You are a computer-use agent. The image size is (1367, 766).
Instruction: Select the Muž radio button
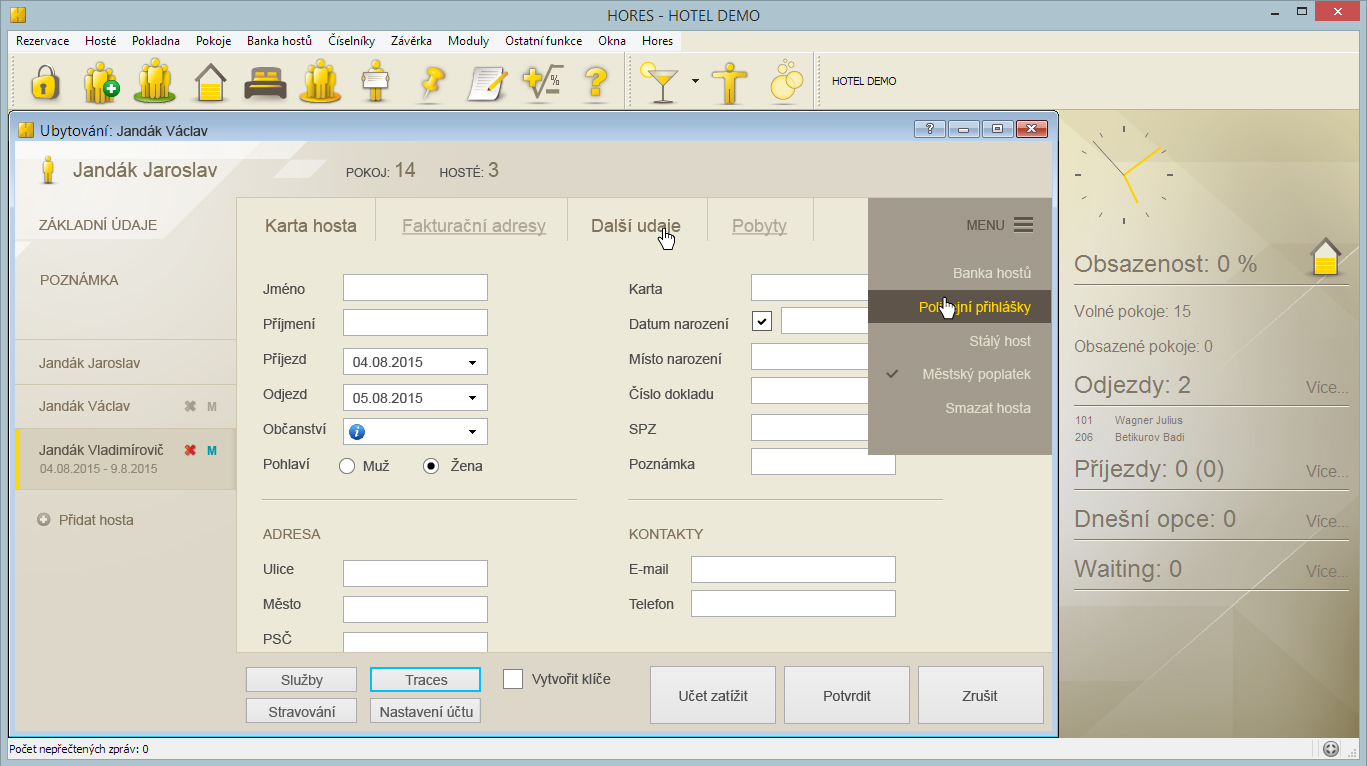tap(348, 466)
